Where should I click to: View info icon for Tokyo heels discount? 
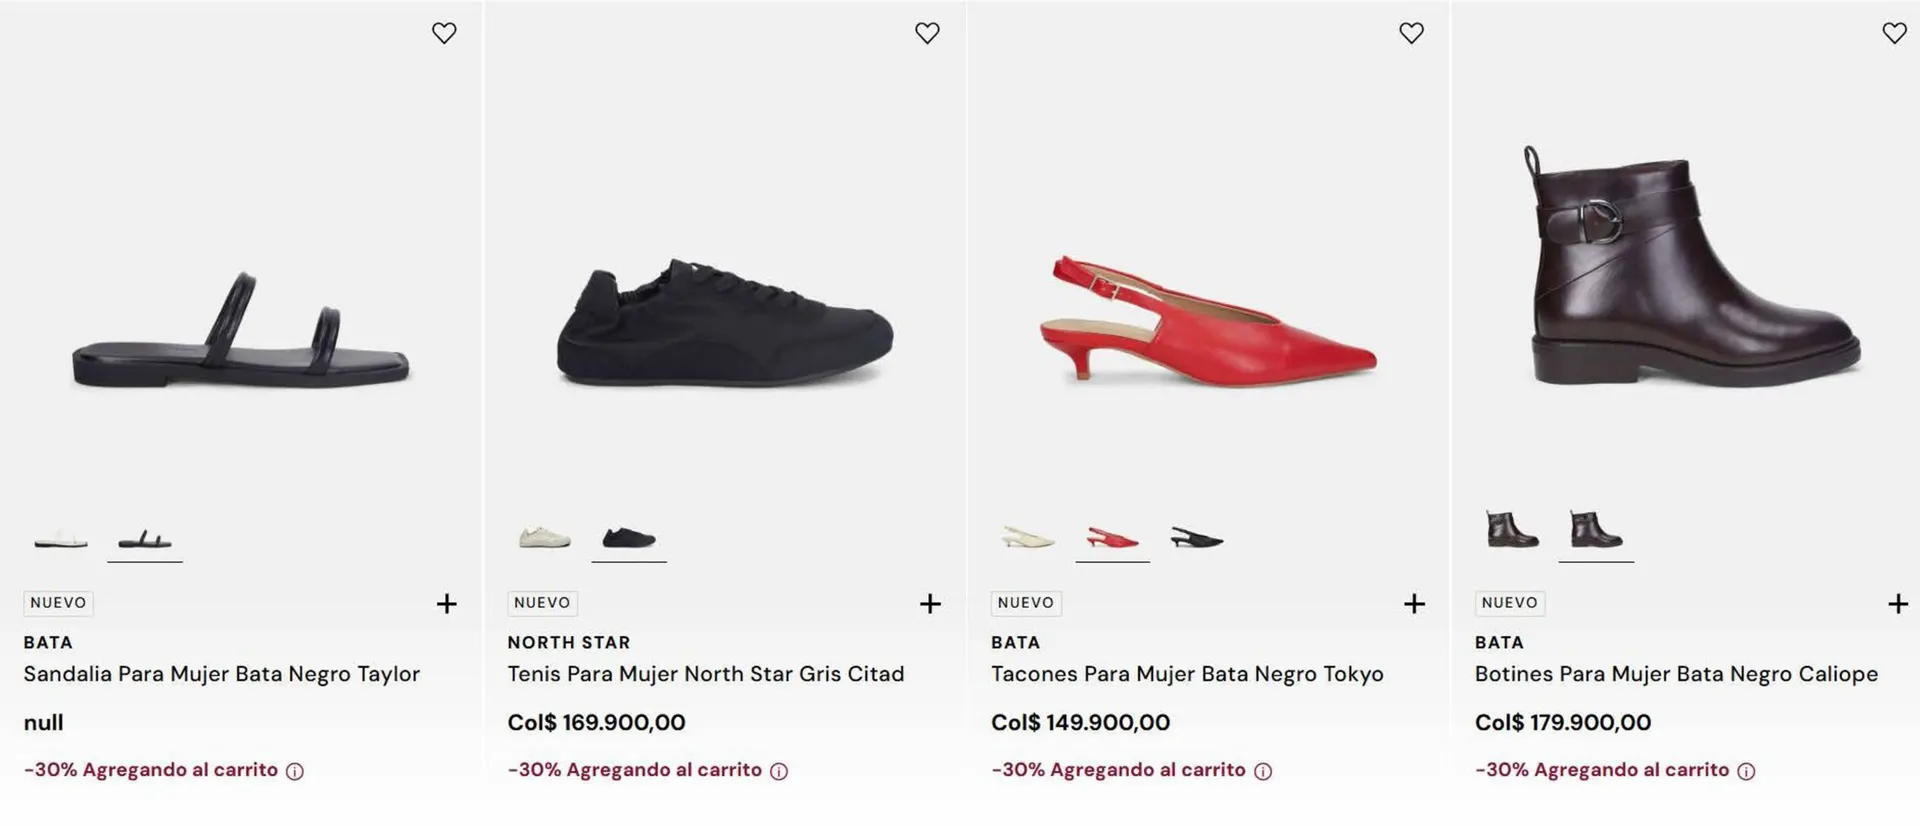[1263, 771]
